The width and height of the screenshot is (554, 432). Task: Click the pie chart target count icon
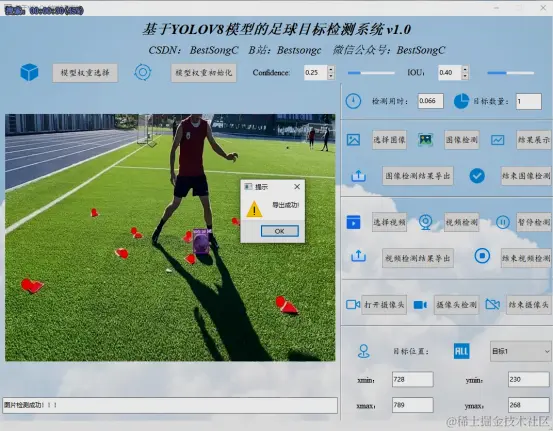[461, 101]
